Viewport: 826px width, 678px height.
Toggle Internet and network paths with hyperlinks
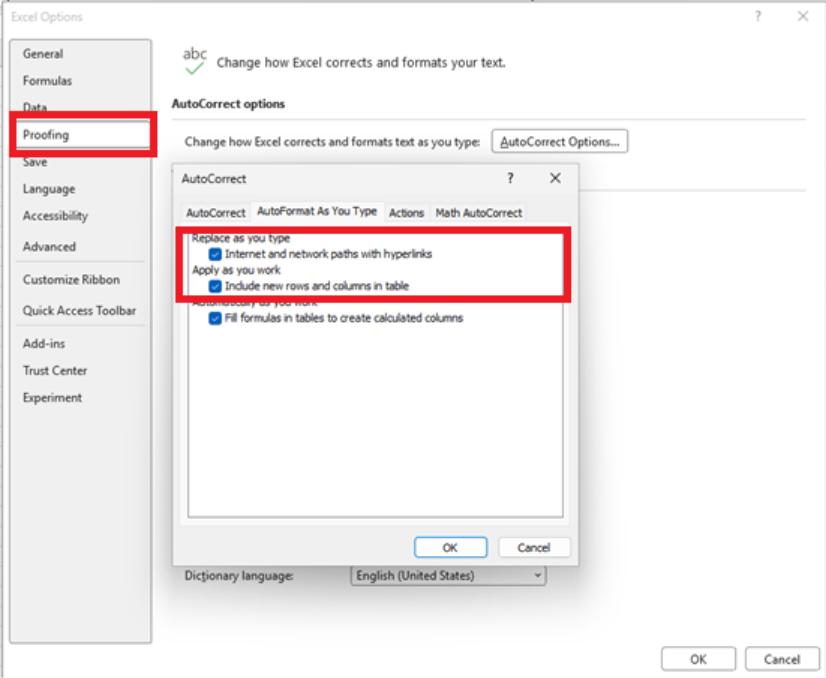(215, 254)
